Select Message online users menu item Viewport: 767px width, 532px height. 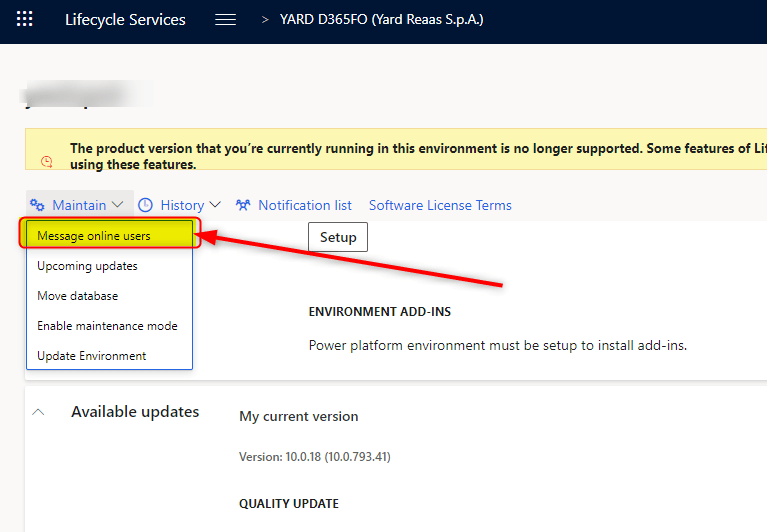coord(94,236)
